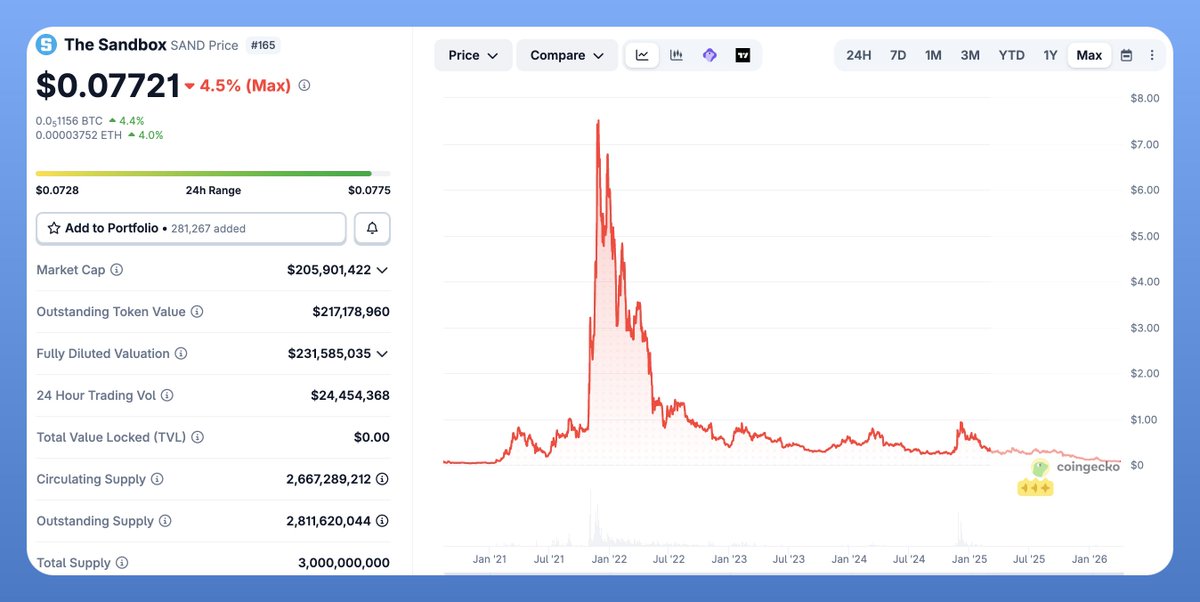1200x602 pixels.
Task: Switch to the line chart view
Action: click(642, 55)
